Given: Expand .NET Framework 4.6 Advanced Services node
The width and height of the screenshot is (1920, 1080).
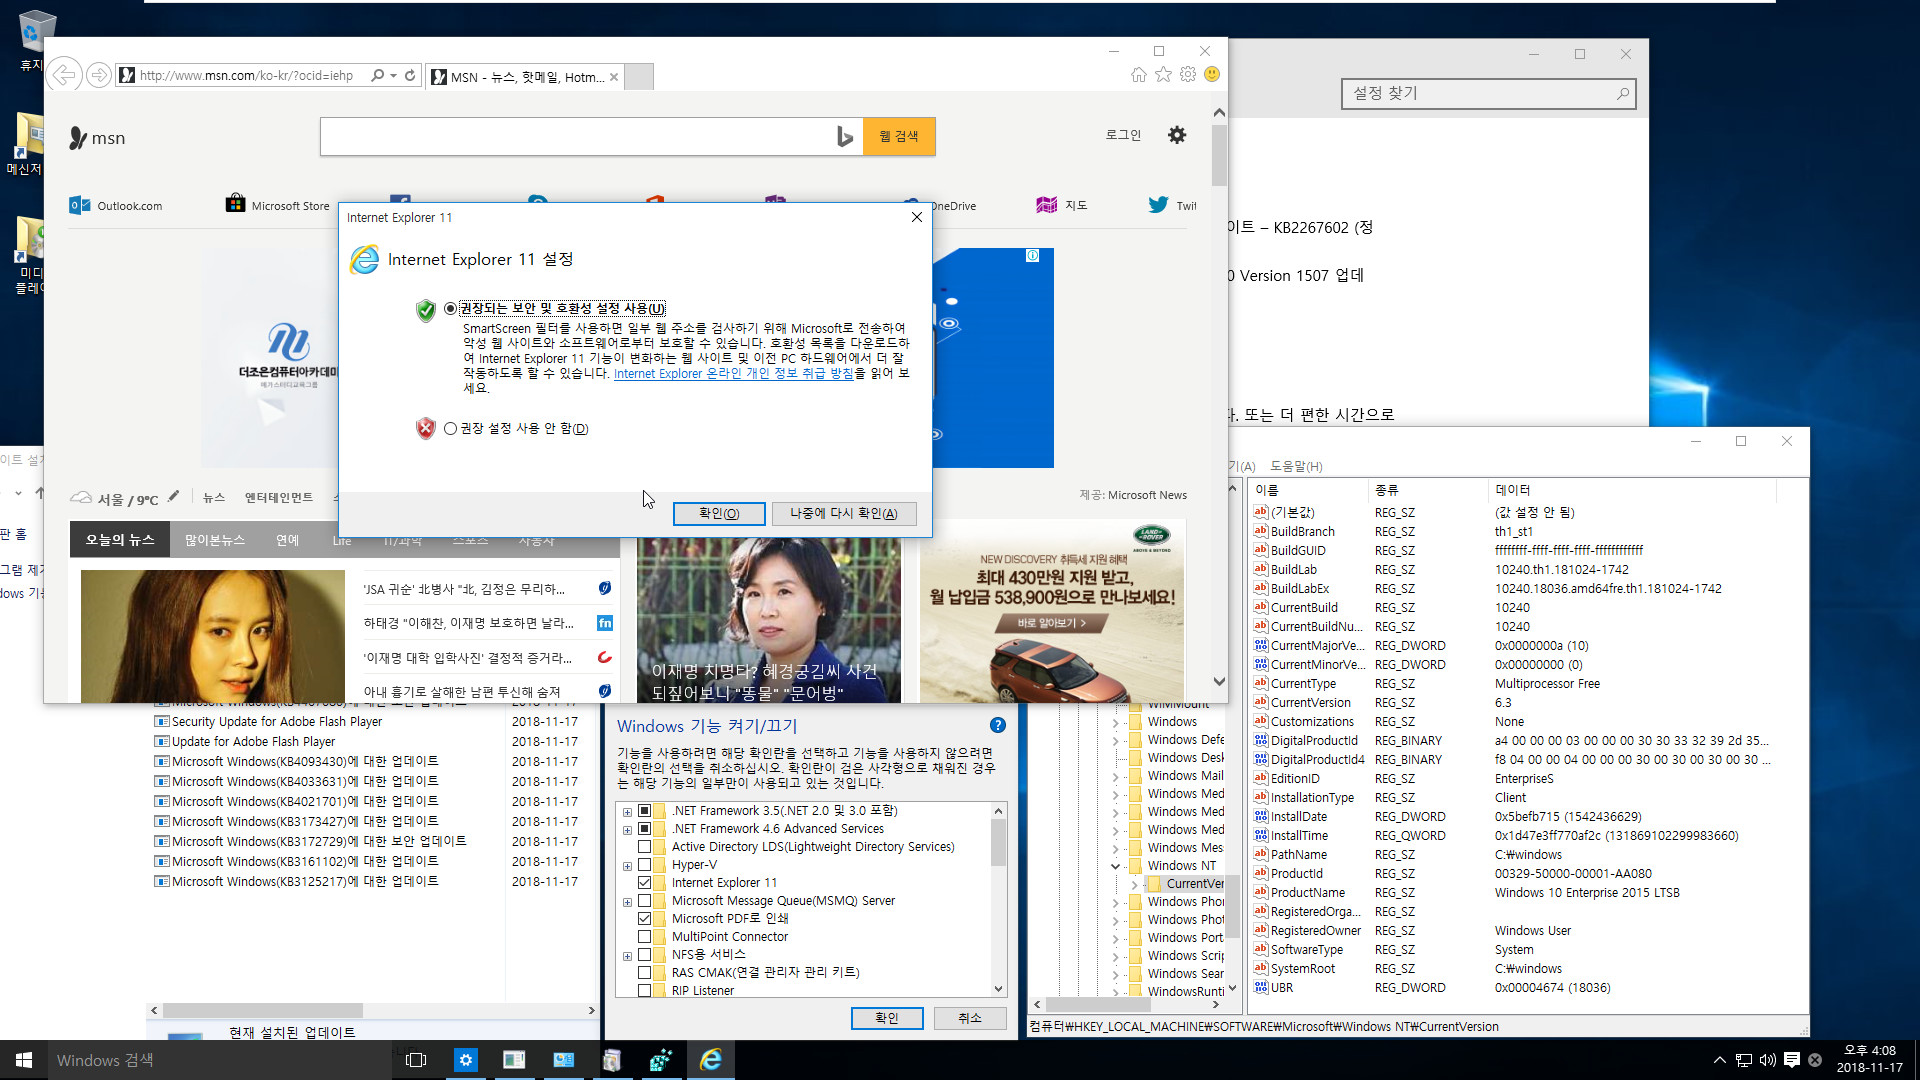Looking at the screenshot, I should pyautogui.click(x=627, y=830).
